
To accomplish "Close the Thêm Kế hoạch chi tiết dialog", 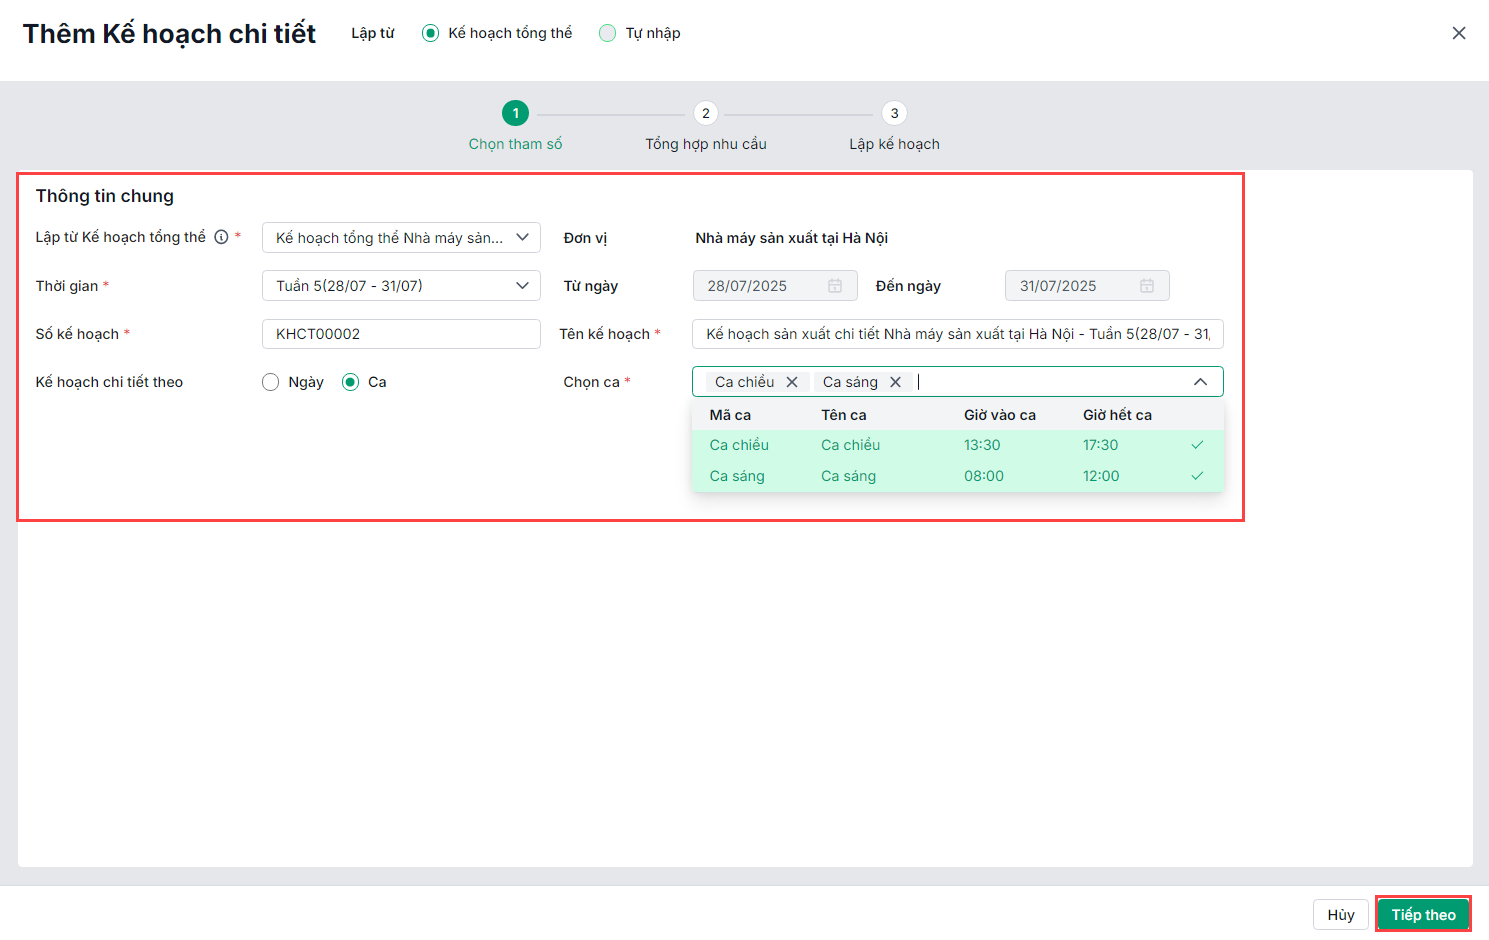I will (x=1459, y=33).
